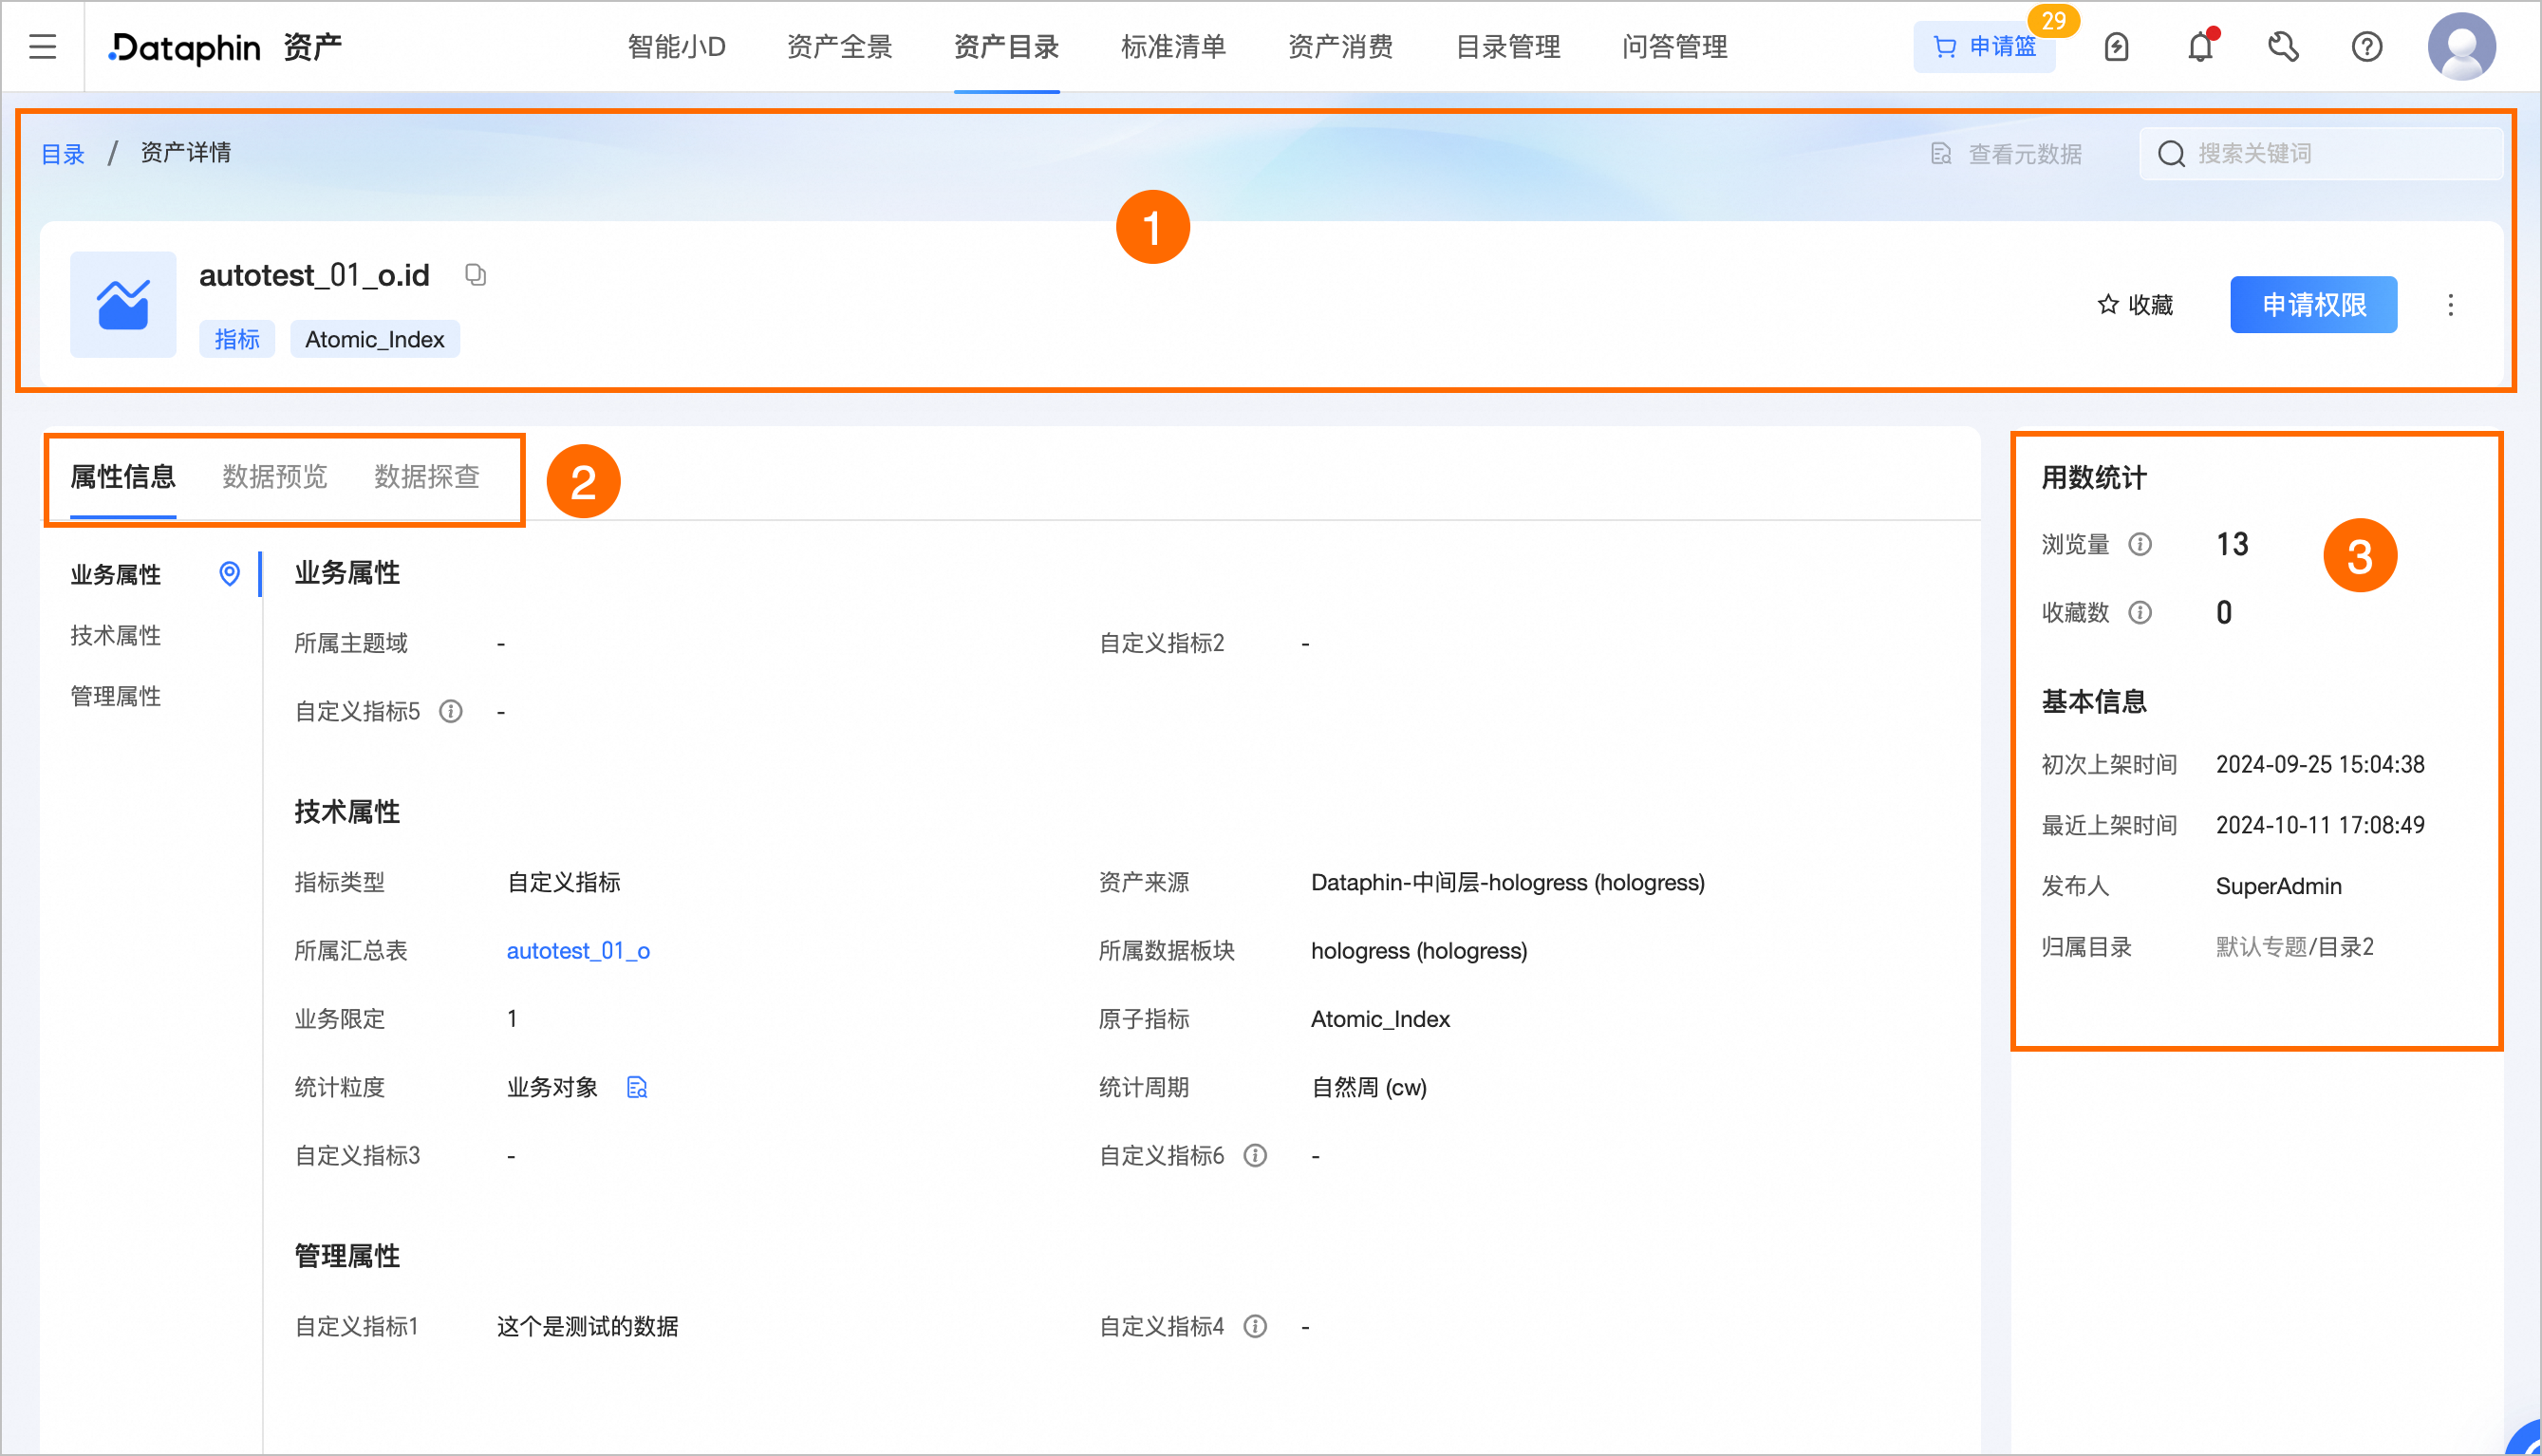Copy the asset name autotest_01_o.id
Image resolution: width=2542 pixels, height=1456 pixels.
(x=476, y=274)
